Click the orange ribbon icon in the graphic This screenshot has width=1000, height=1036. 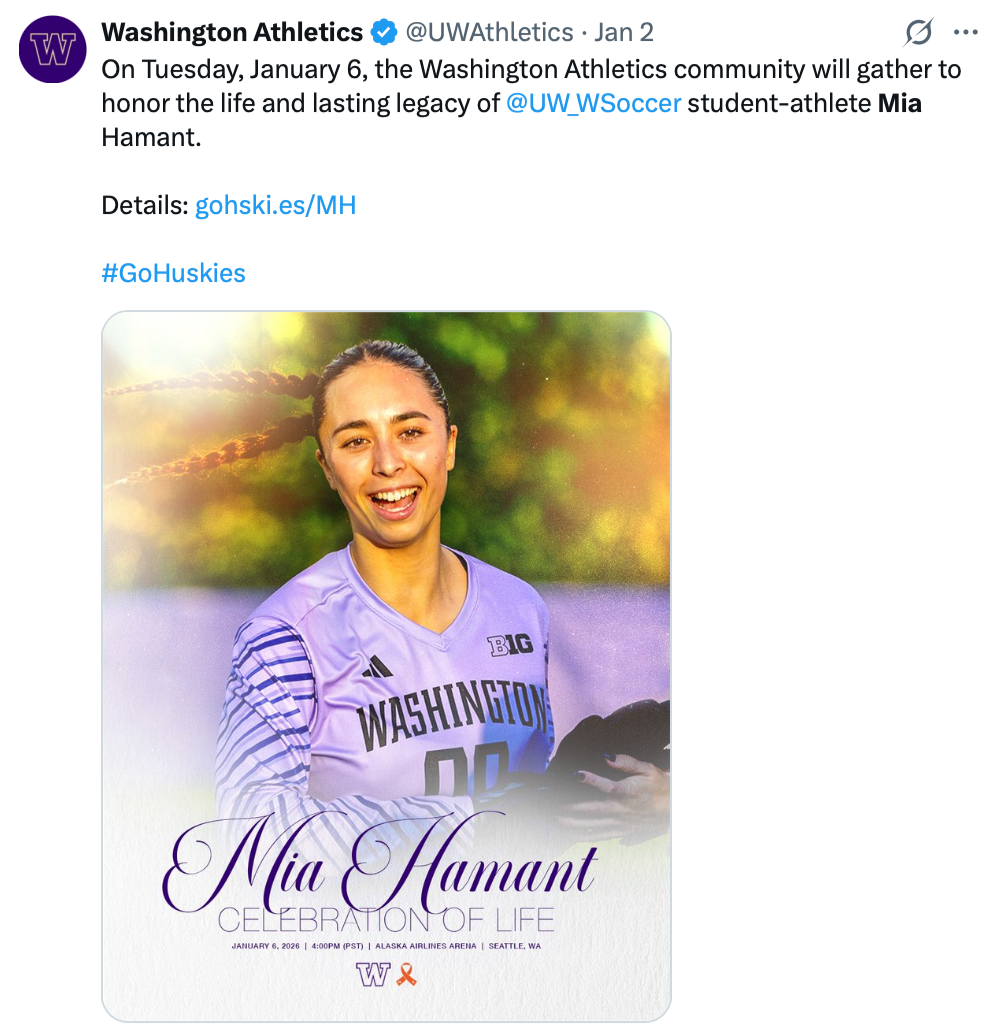[406, 973]
